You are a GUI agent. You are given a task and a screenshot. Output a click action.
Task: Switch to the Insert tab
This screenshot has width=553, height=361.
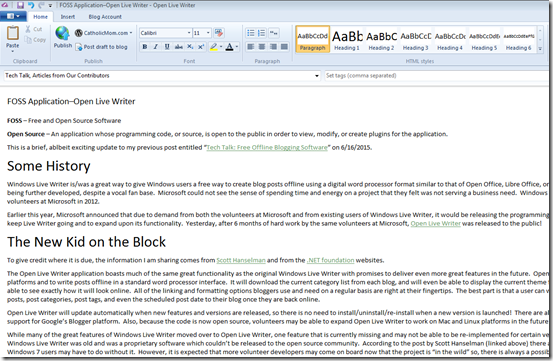[x=68, y=17]
